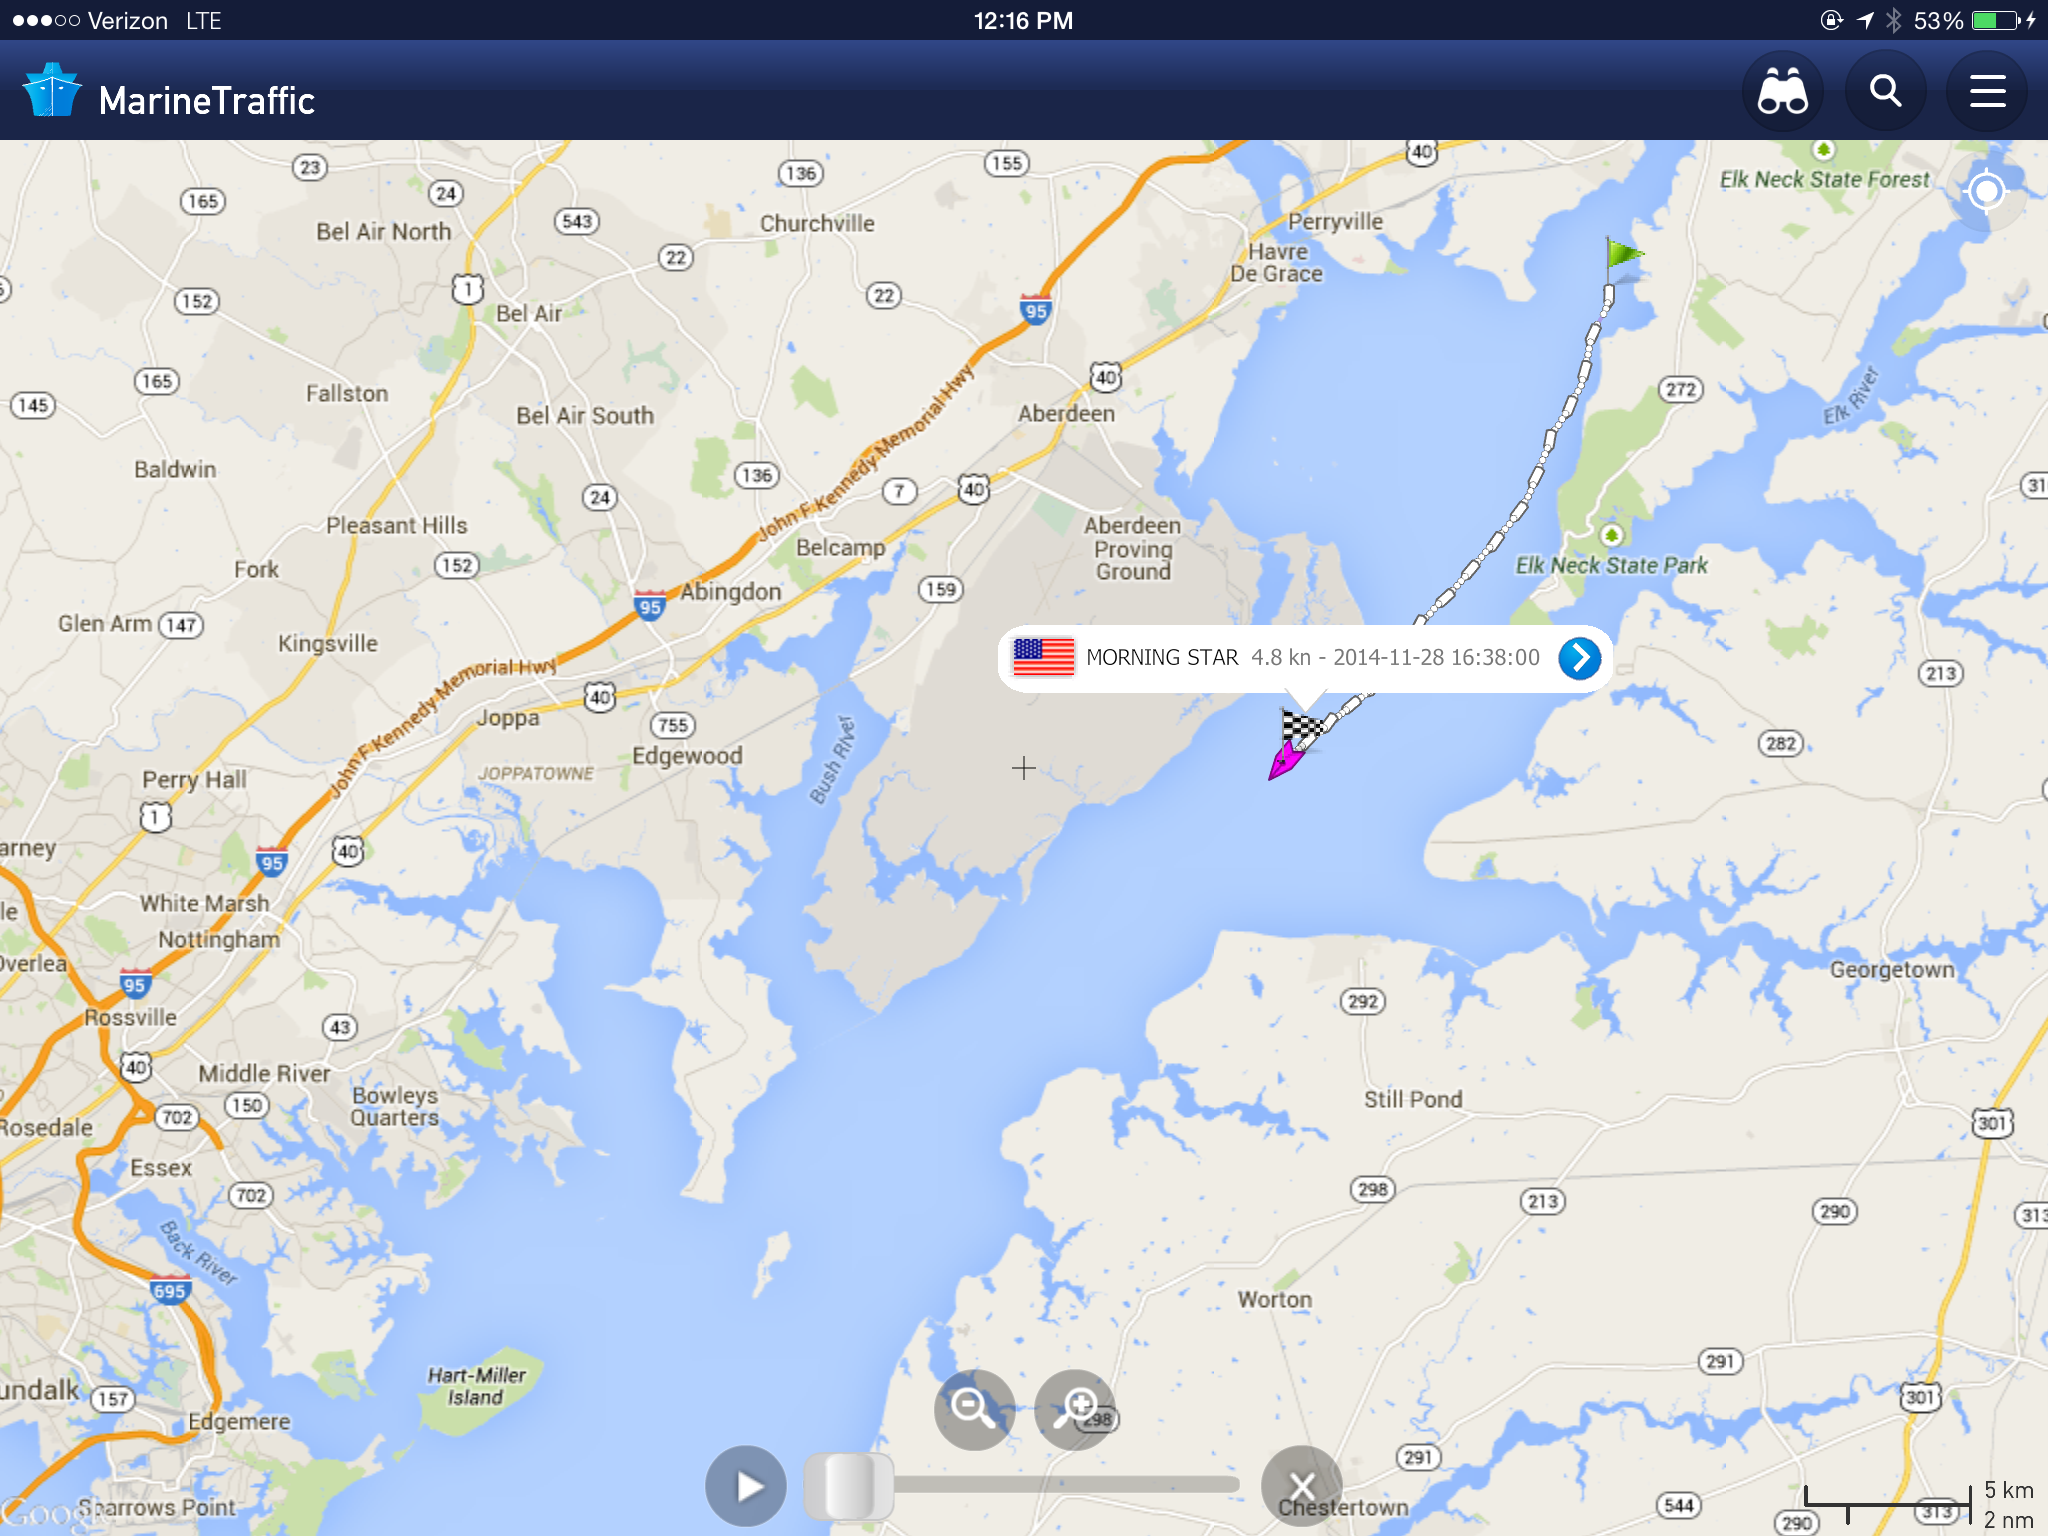
Task: Zoom out the map
Action: point(974,1409)
